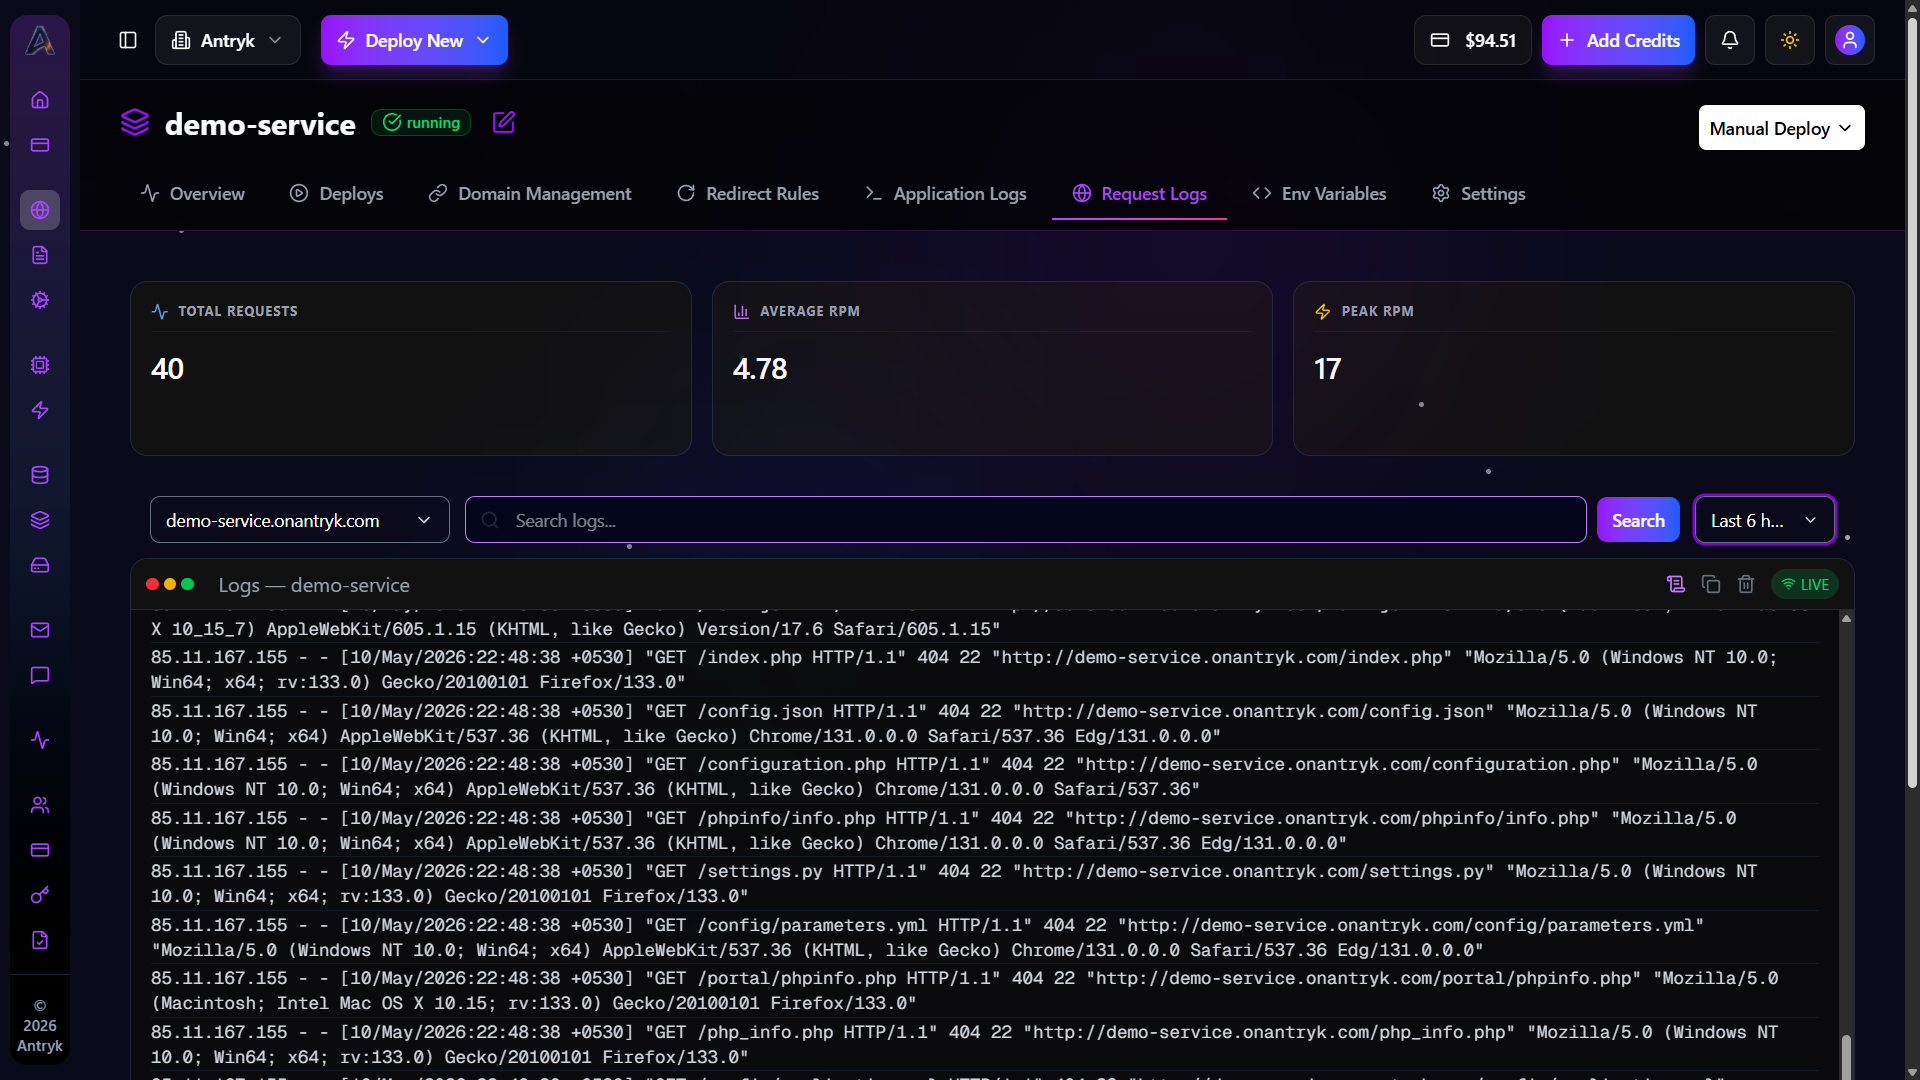Open the Antryk workspace dropdown
Image resolution: width=1920 pixels, height=1080 pixels.
point(228,40)
